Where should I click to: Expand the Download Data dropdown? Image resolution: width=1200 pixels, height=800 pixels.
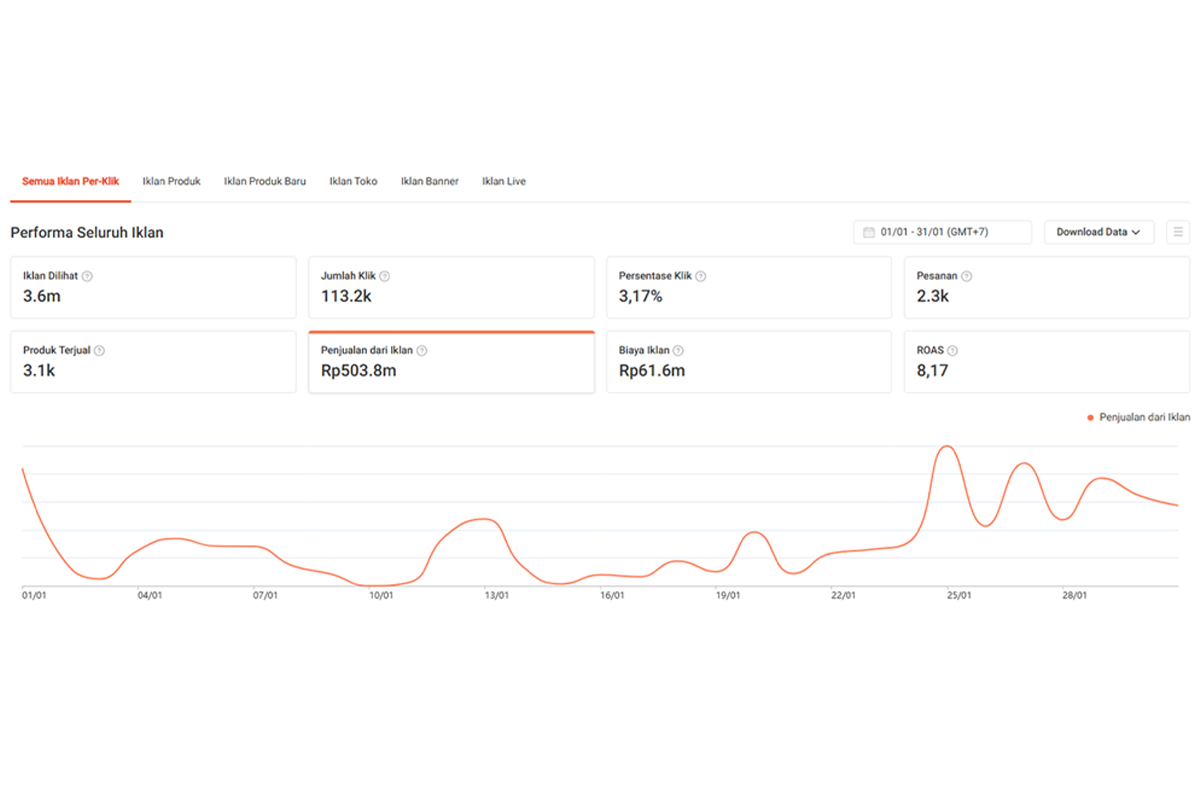tap(1099, 232)
